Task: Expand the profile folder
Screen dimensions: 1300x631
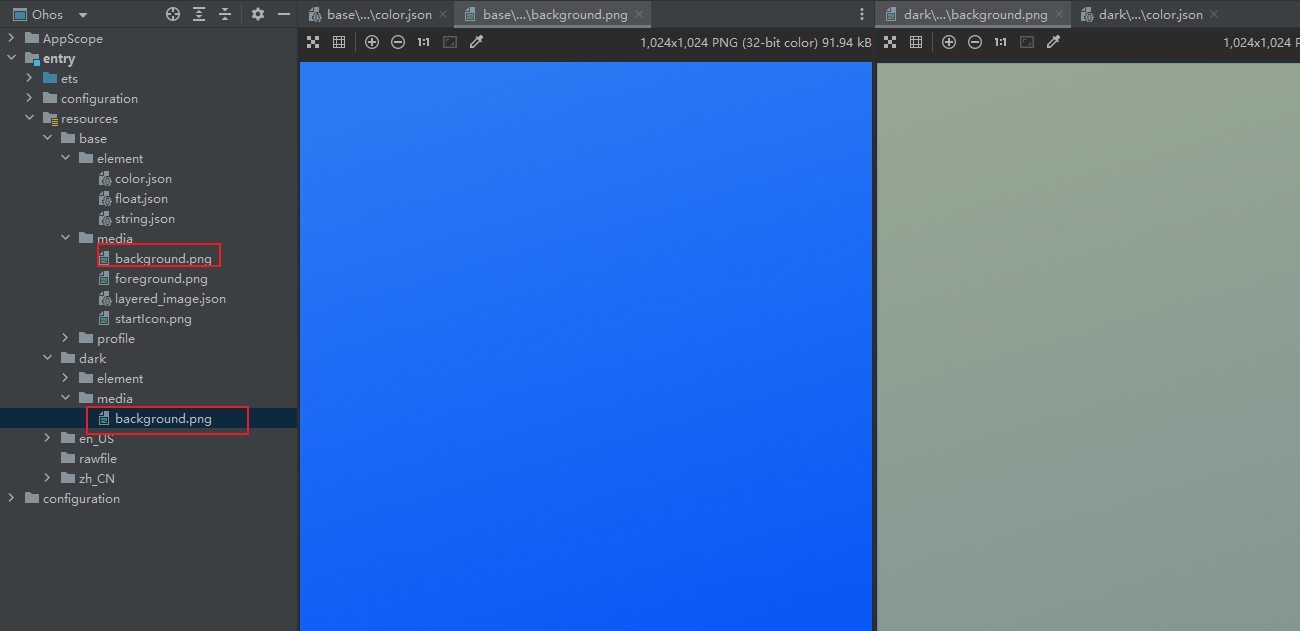Action: 66,338
